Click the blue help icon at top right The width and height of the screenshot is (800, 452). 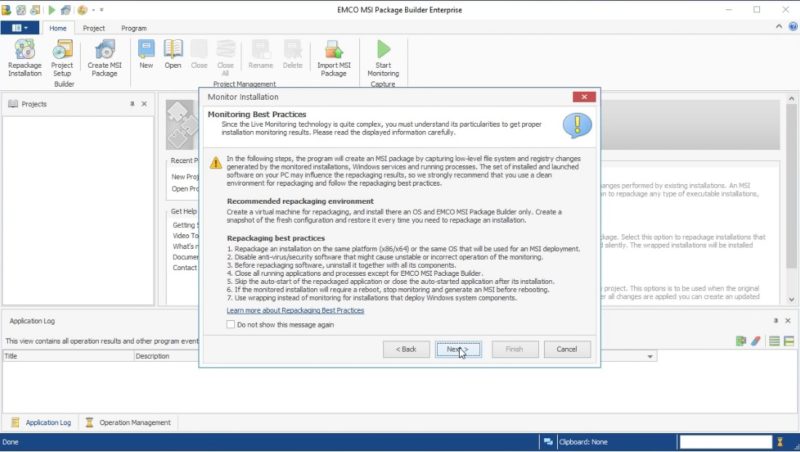pos(793,27)
